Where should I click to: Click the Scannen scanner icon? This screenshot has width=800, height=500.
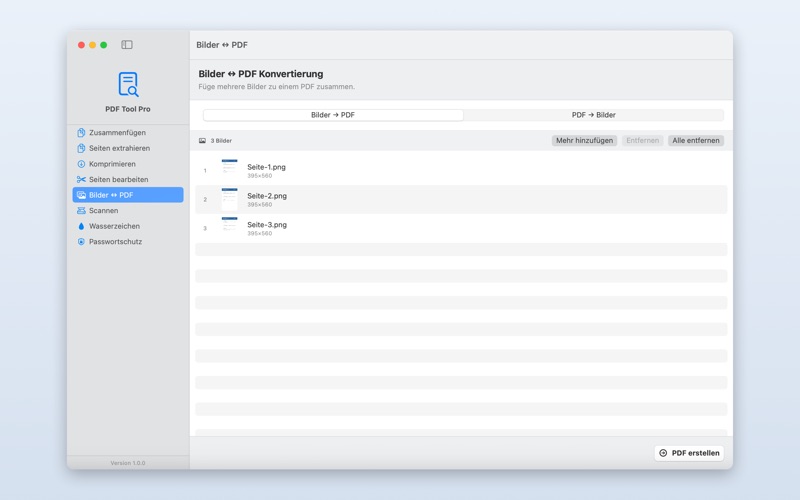tap(81, 211)
